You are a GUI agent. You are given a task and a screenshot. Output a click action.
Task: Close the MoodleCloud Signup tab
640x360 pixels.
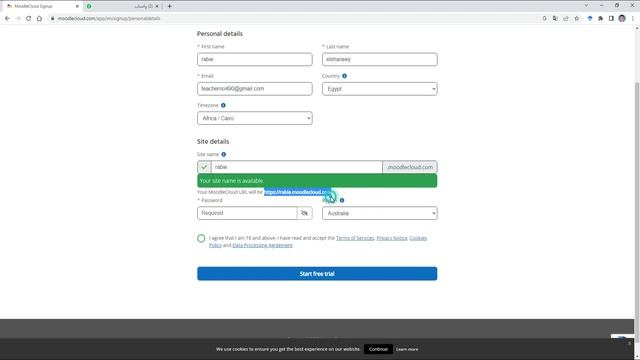tap(77, 6)
